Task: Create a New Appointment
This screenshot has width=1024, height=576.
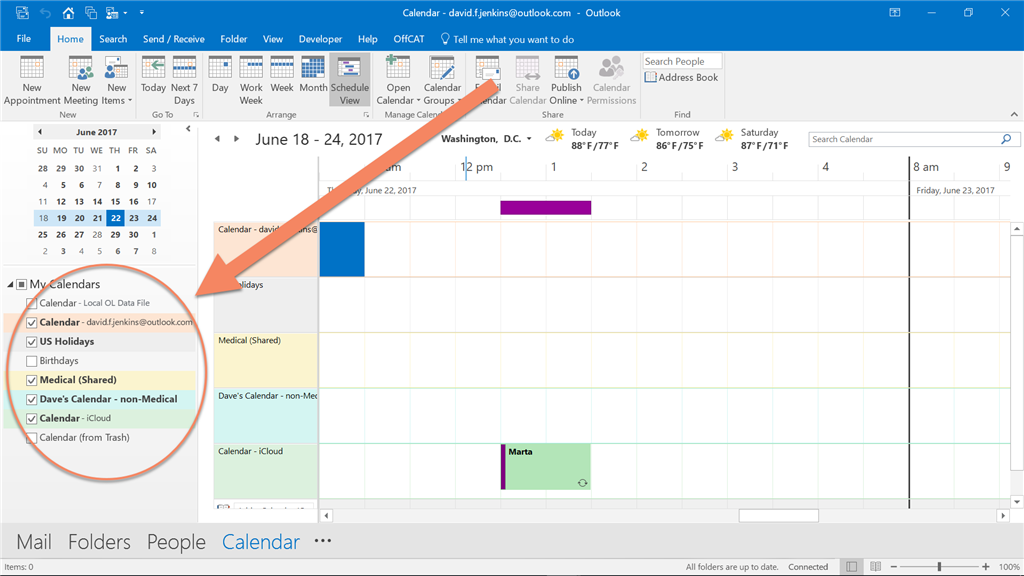Action: tap(32, 80)
